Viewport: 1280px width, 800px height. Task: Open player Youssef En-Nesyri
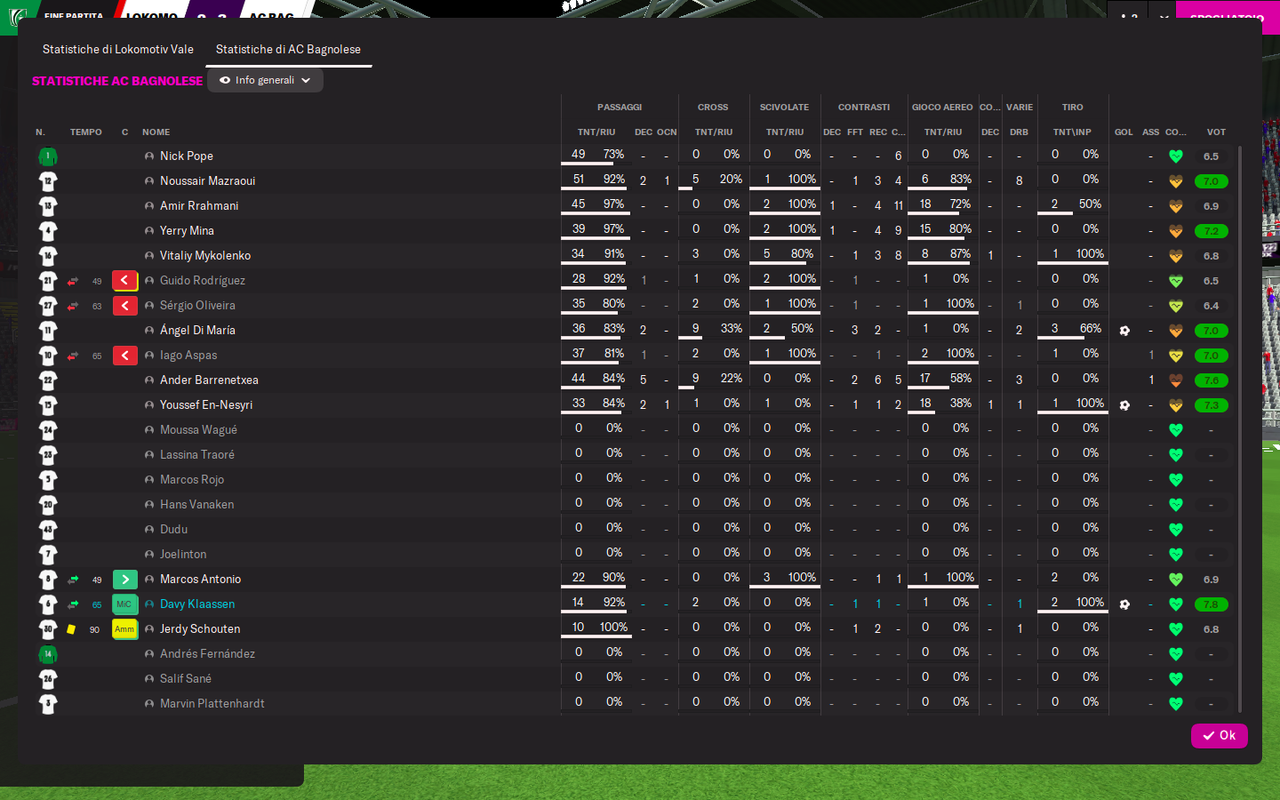pyautogui.click(x=206, y=405)
